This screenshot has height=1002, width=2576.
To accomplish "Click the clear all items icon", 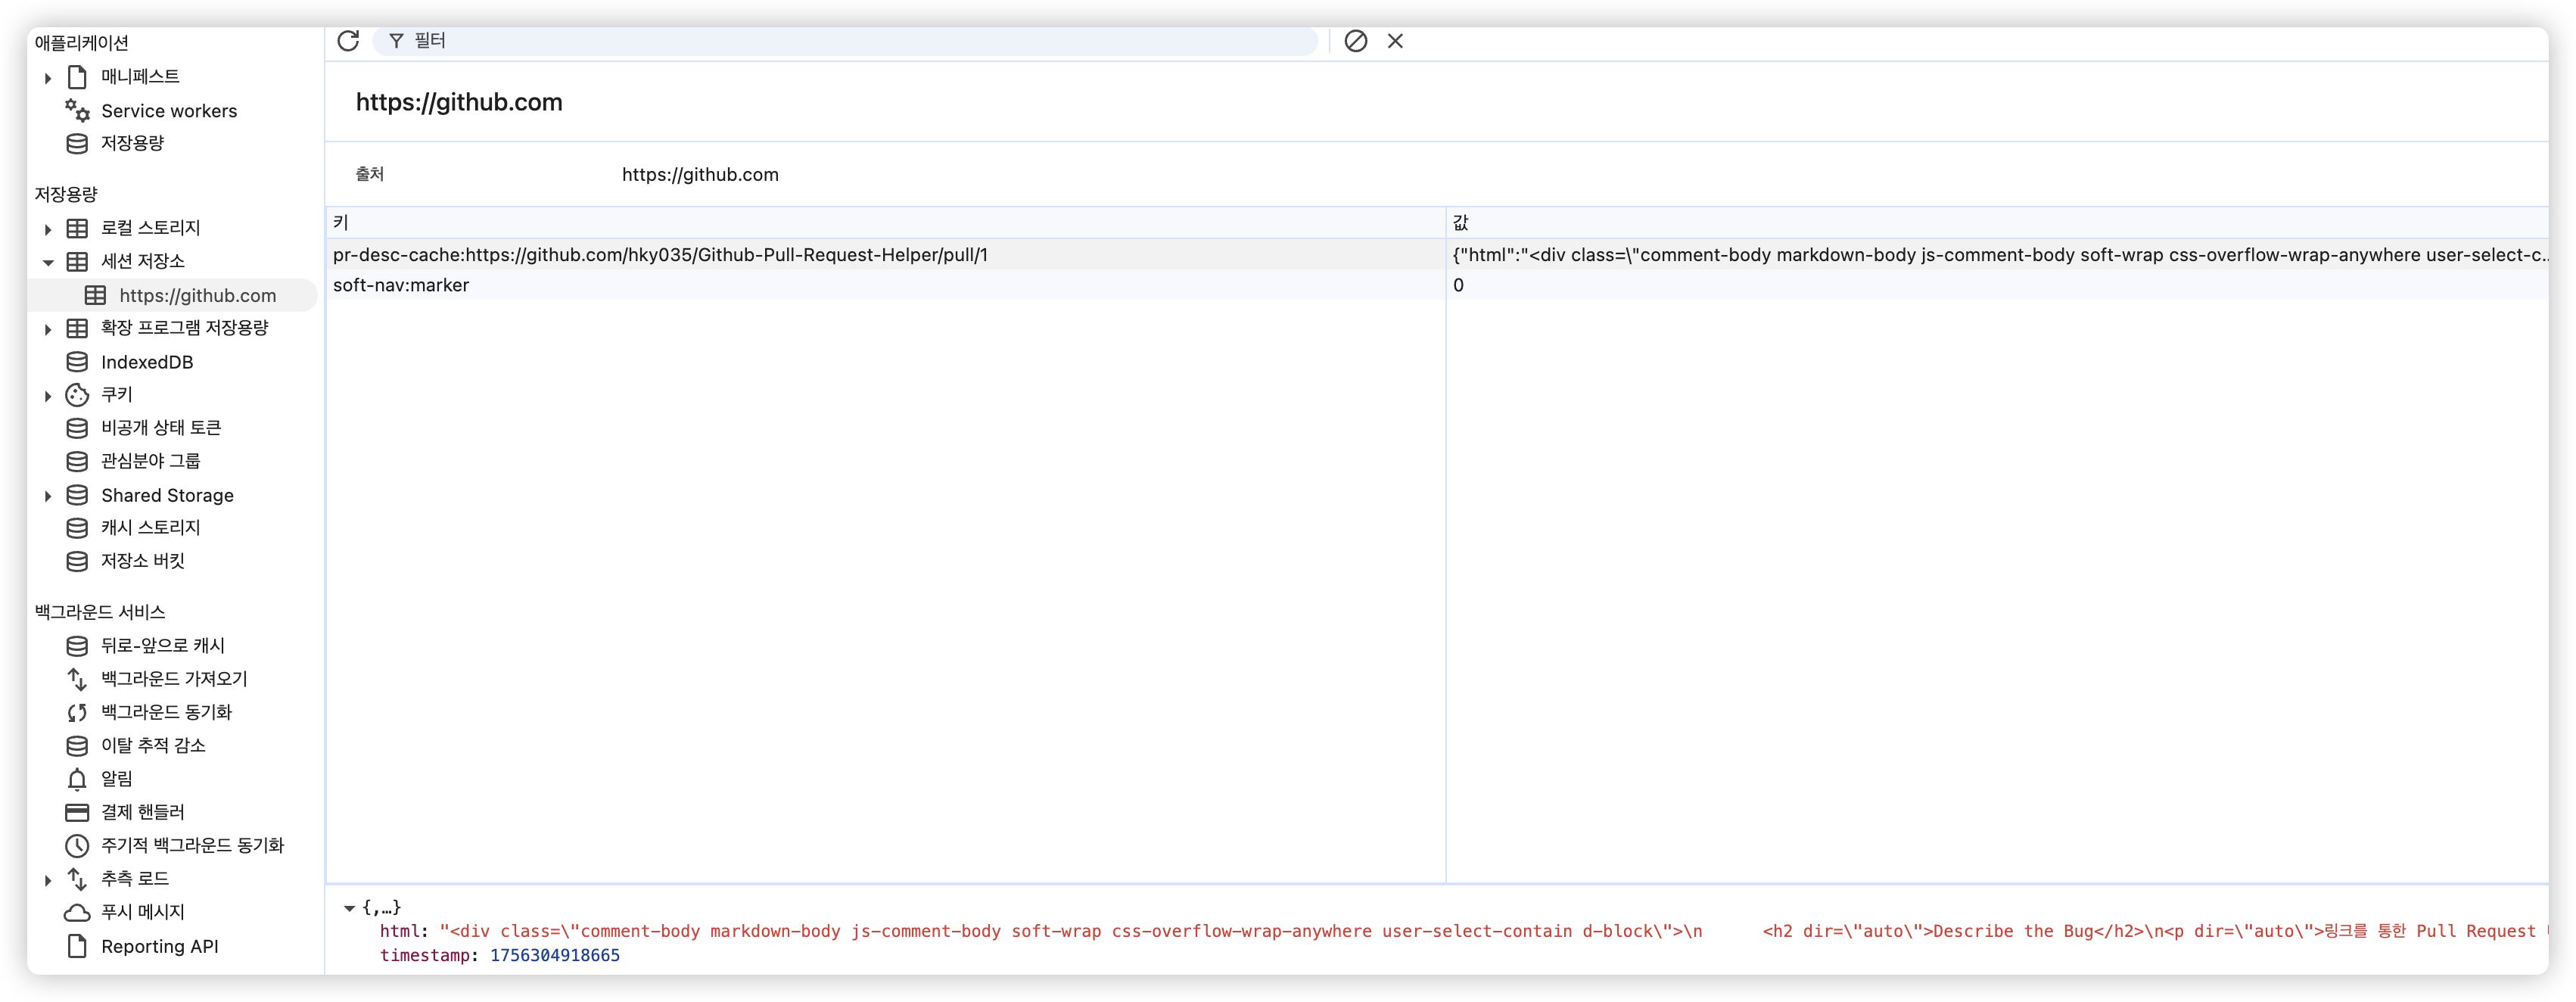I will [x=1355, y=41].
